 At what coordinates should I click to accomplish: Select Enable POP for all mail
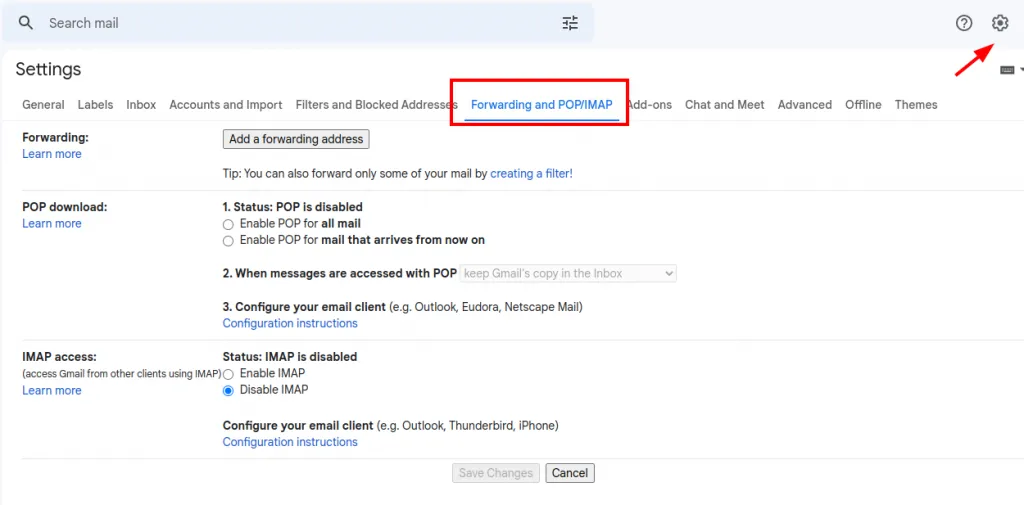pos(228,224)
